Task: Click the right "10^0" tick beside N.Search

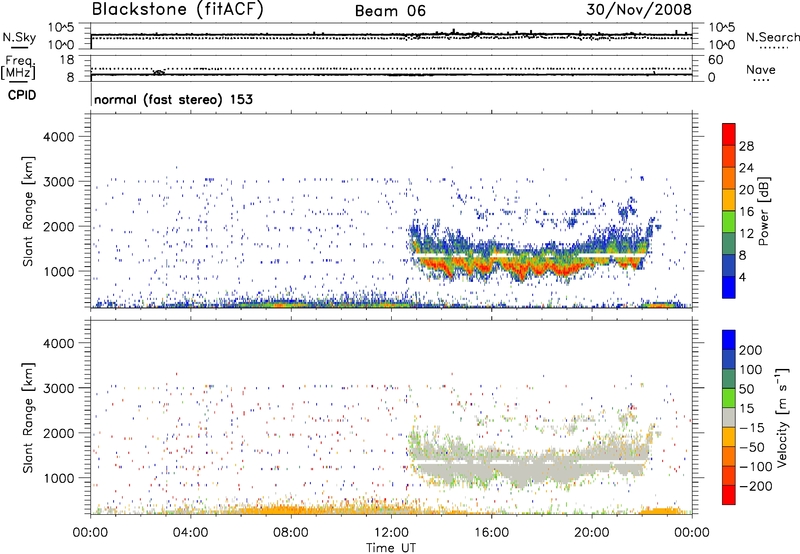Action: [x=722, y=45]
